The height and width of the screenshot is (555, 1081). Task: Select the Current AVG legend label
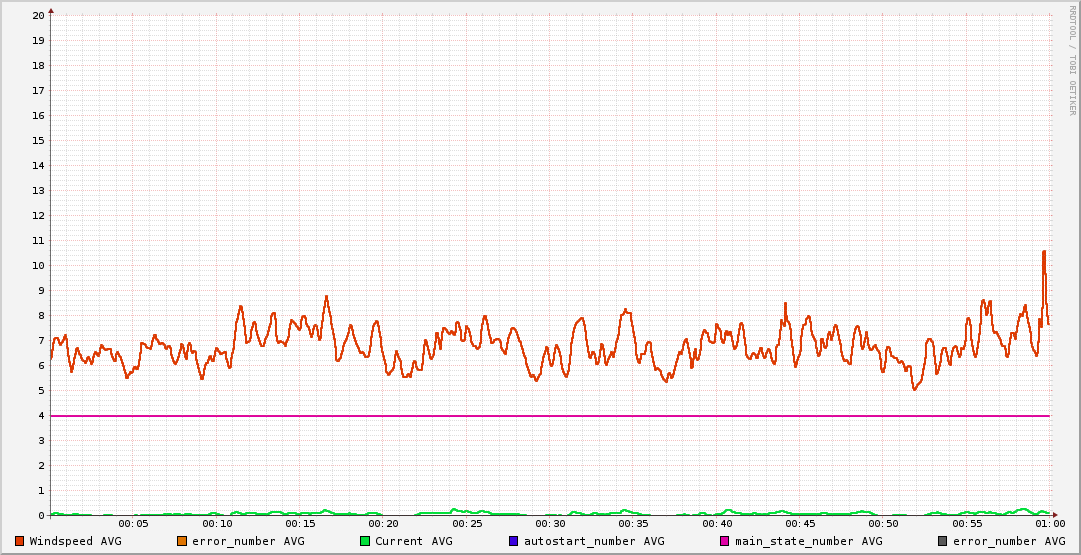(413, 541)
